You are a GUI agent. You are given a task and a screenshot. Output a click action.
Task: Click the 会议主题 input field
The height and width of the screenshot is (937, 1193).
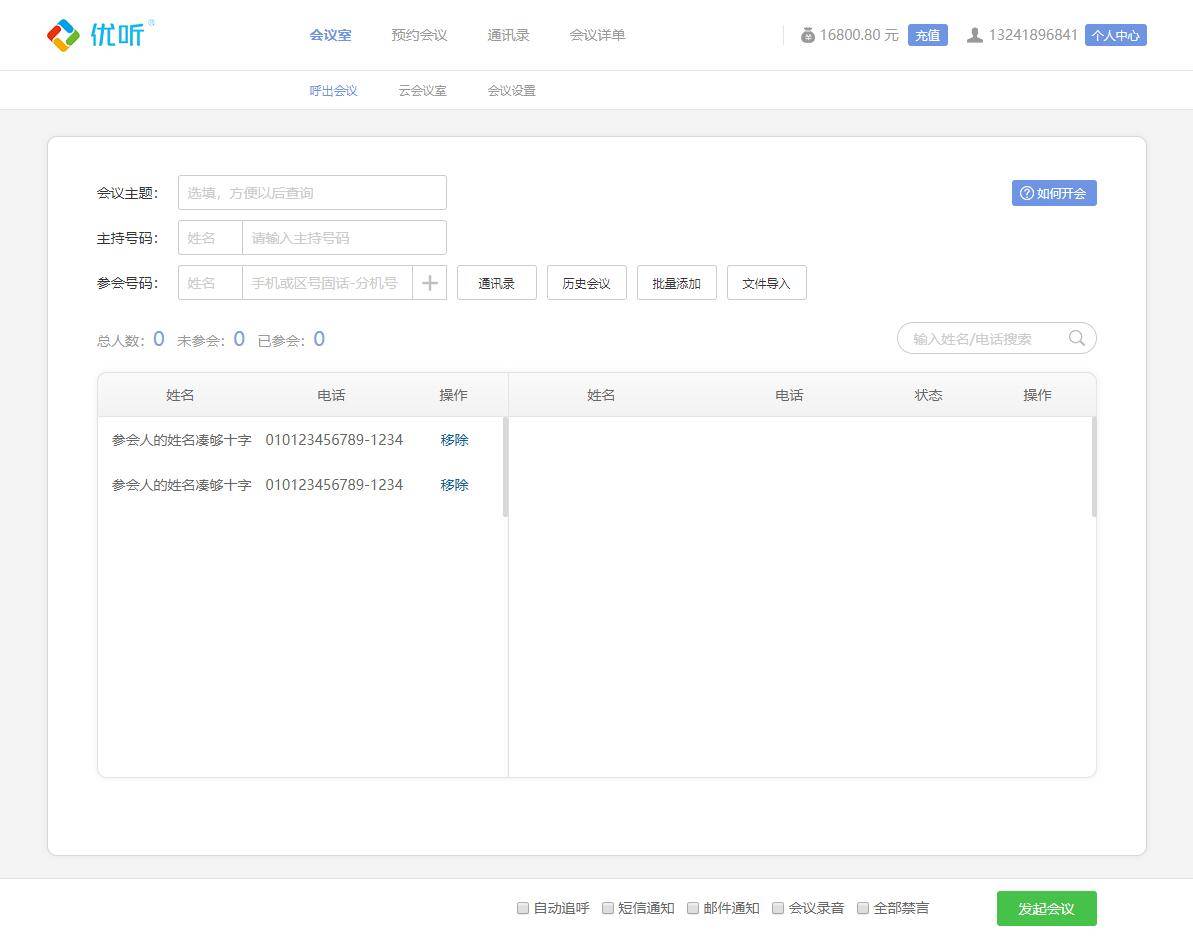tap(312, 193)
